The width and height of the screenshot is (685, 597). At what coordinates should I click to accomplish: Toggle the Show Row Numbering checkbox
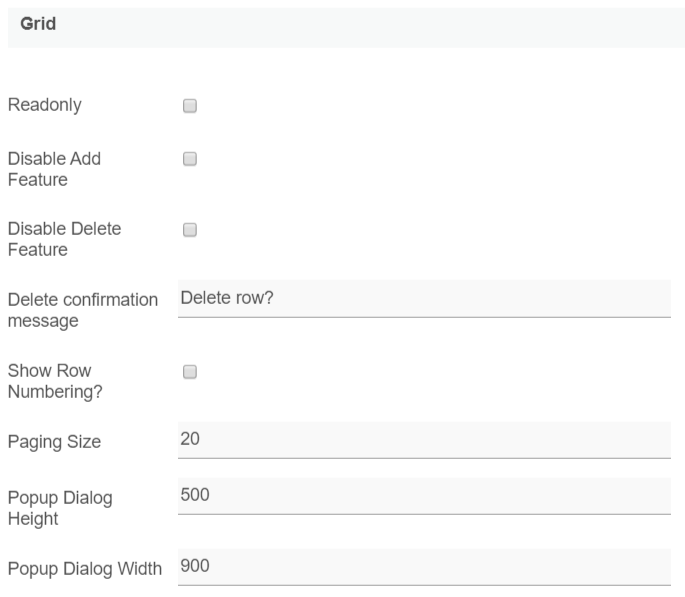(x=190, y=371)
